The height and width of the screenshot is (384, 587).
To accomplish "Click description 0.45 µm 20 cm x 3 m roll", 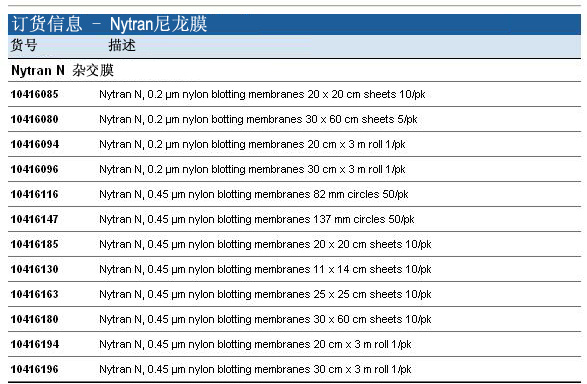I will tap(255, 344).
